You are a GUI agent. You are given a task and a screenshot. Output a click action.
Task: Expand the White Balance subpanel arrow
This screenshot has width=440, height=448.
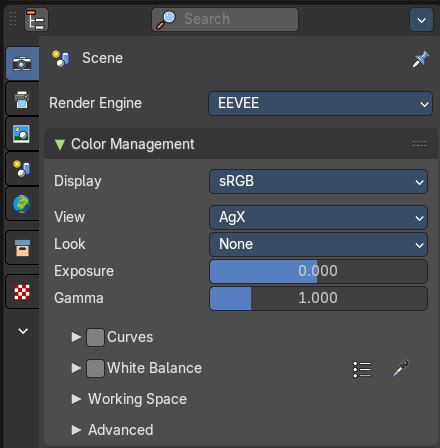coord(76,368)
